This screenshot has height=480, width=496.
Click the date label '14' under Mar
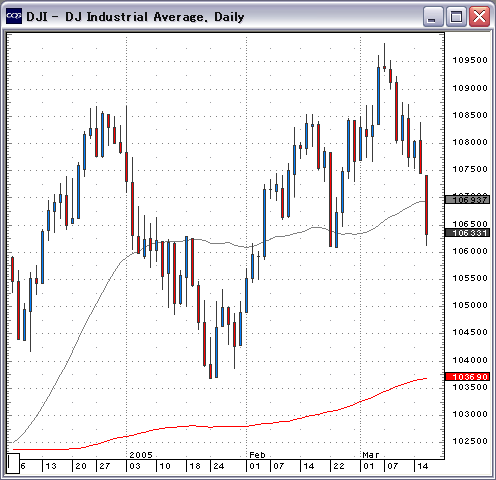[423, 466]
